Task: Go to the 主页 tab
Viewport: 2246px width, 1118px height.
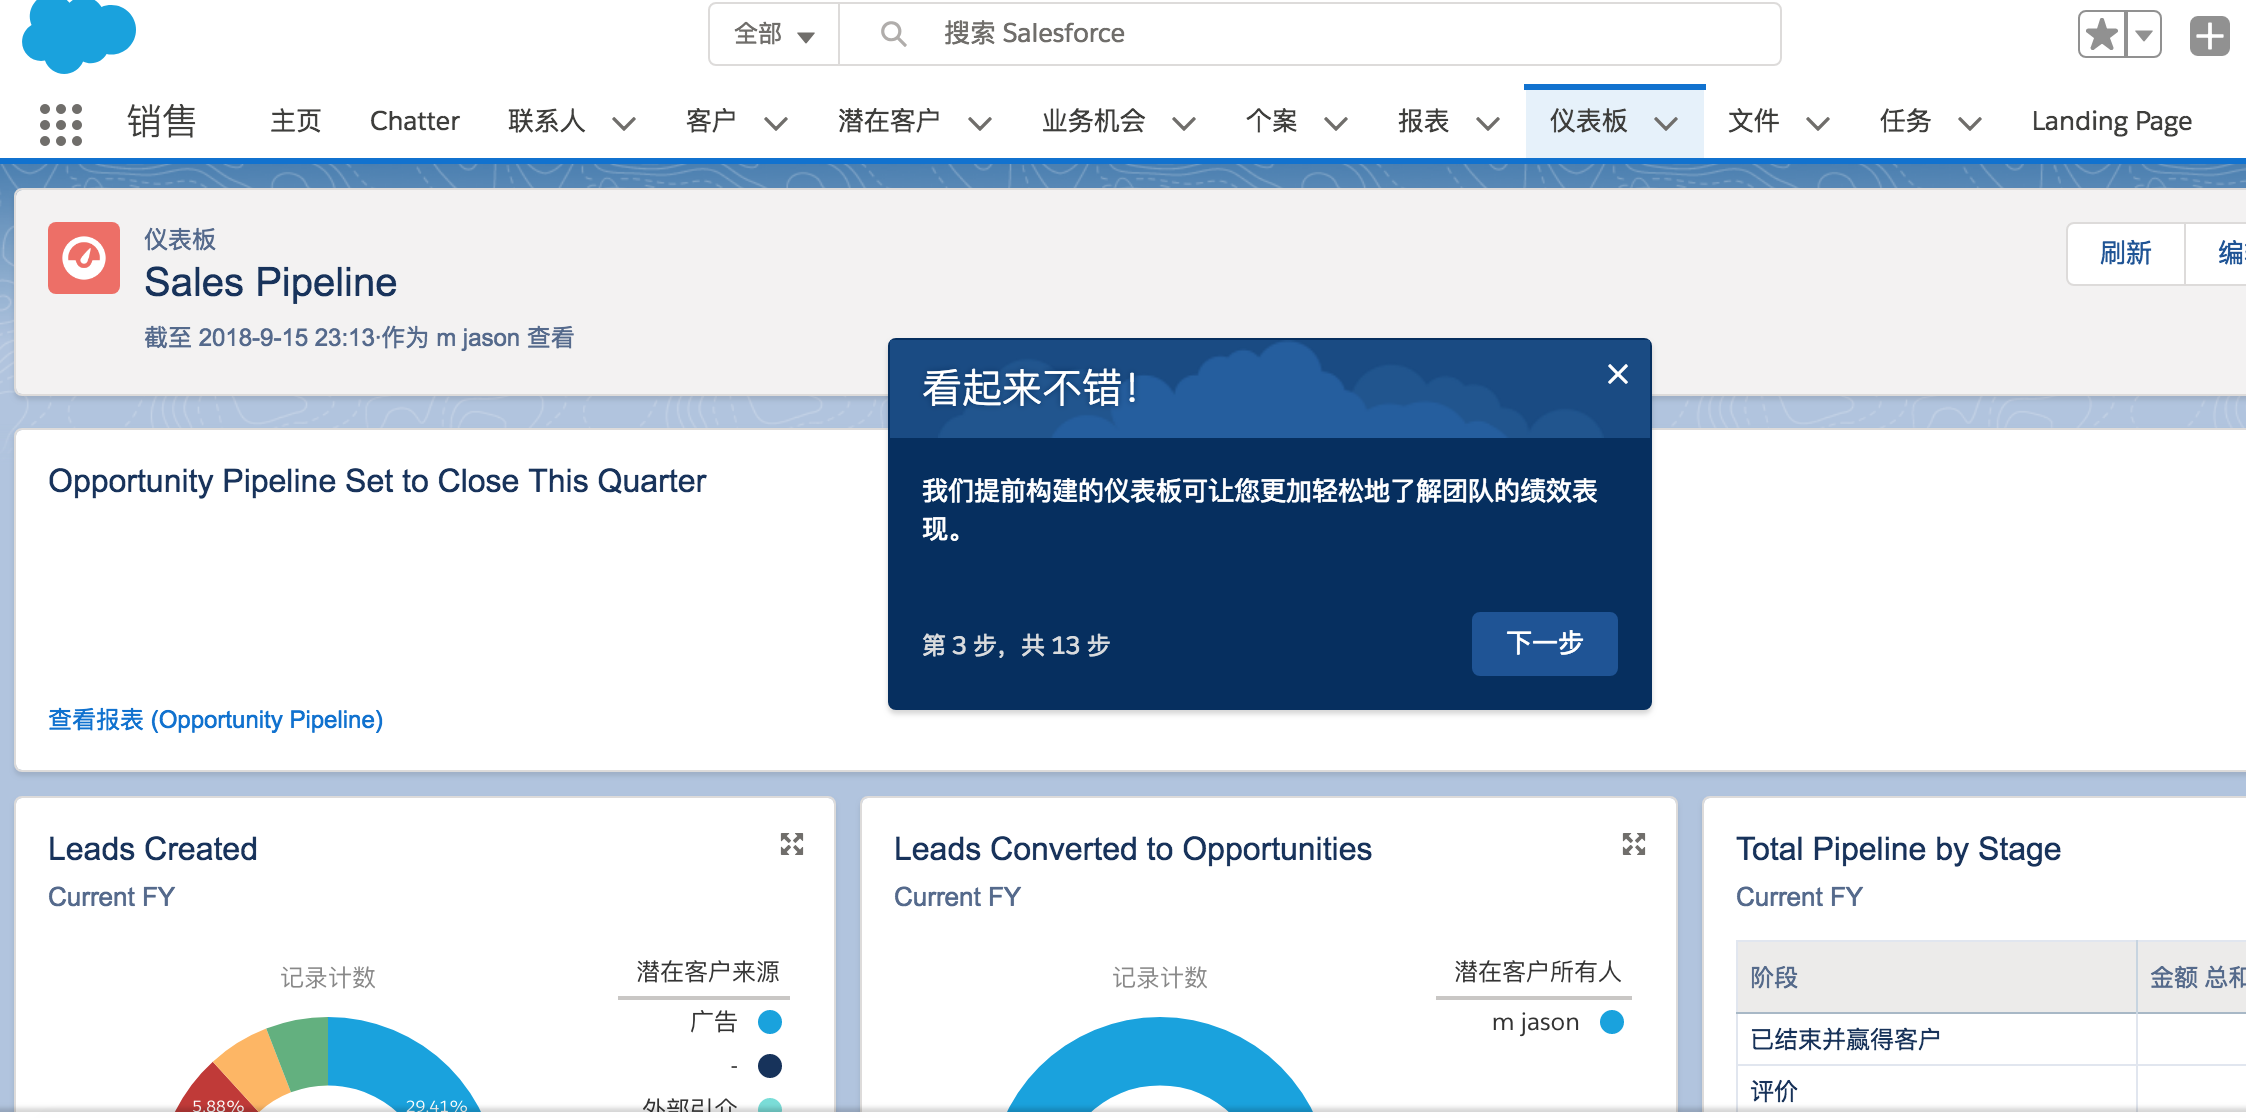Action: 296,121
